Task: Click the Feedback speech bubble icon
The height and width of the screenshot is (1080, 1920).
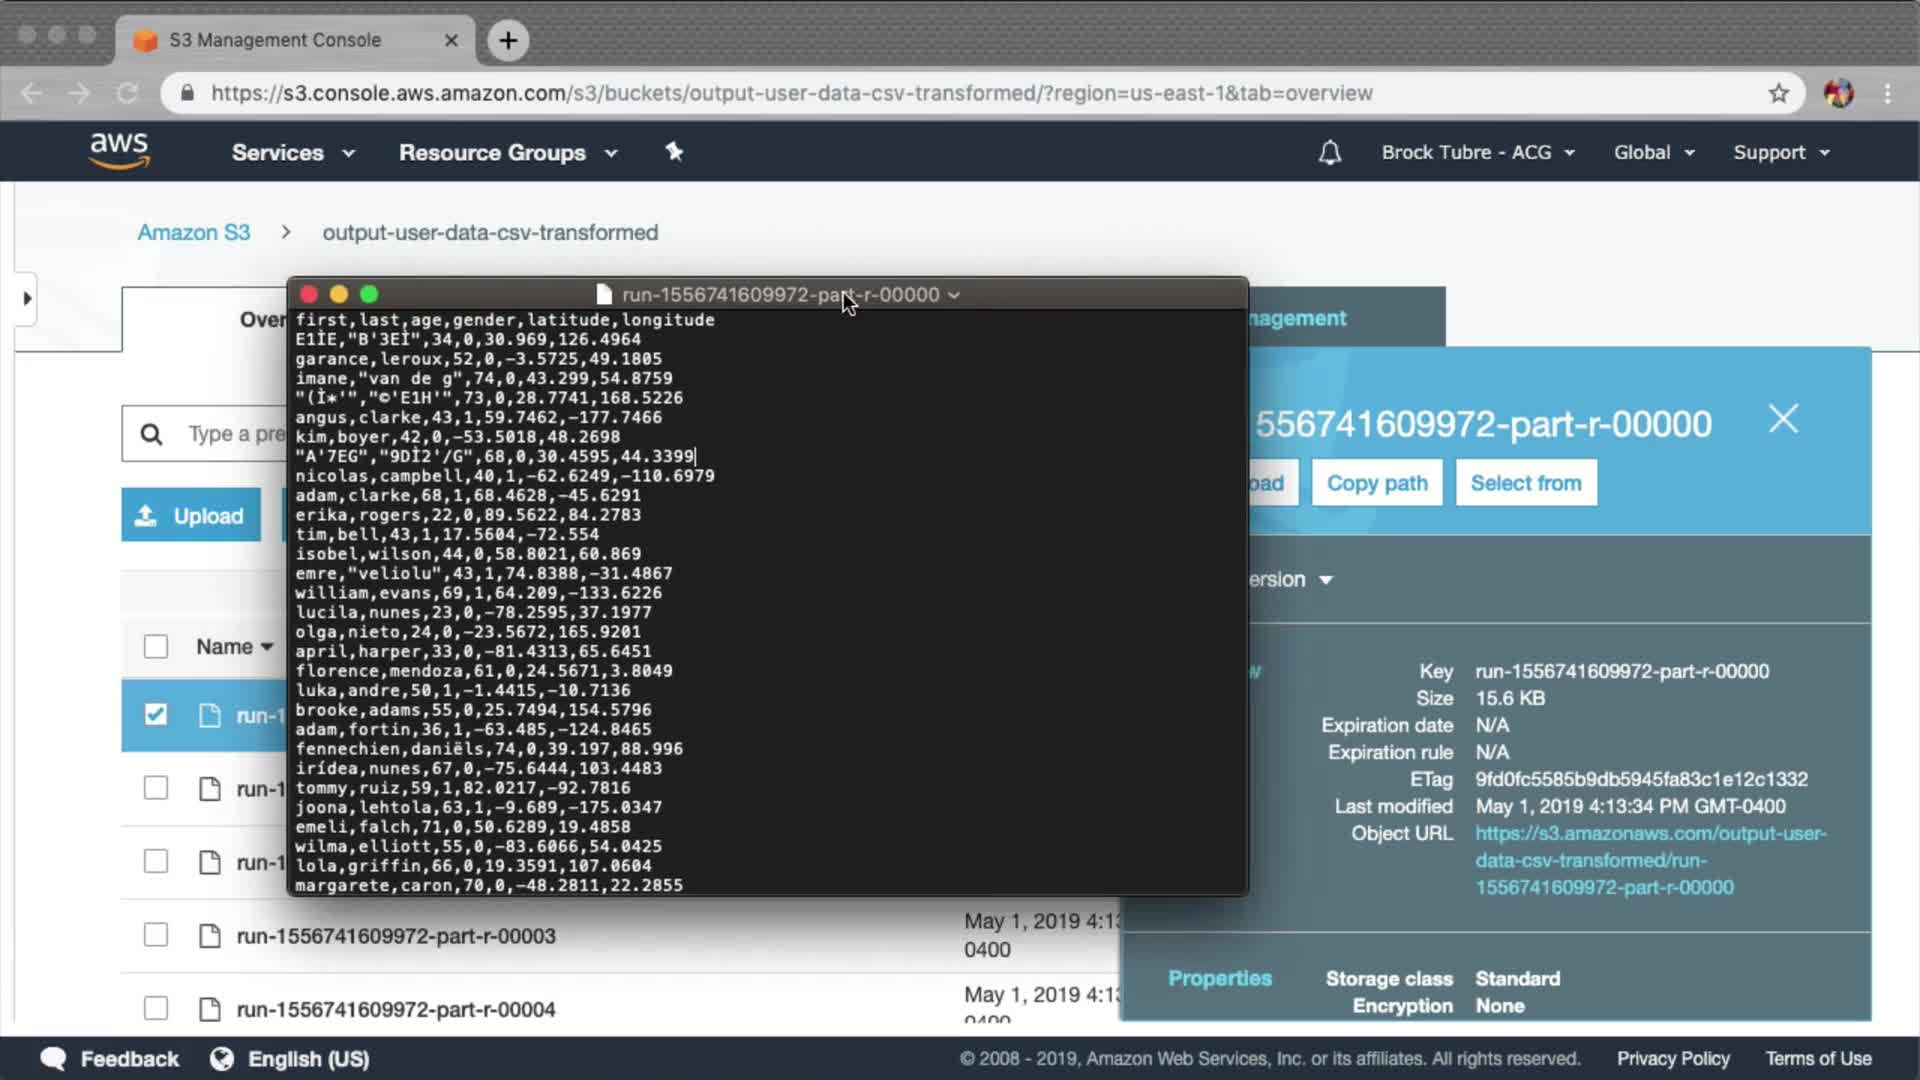Action: point(53,1058)
